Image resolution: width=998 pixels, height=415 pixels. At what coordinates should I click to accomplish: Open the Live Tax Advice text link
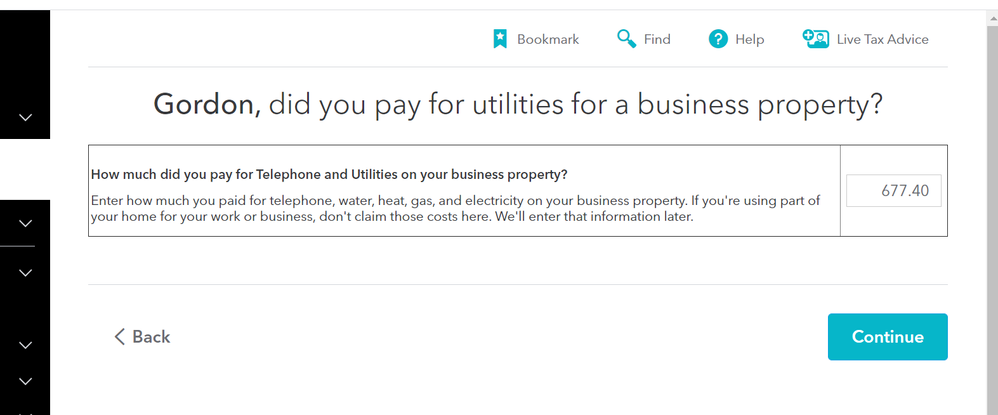(x=882, y=39)
